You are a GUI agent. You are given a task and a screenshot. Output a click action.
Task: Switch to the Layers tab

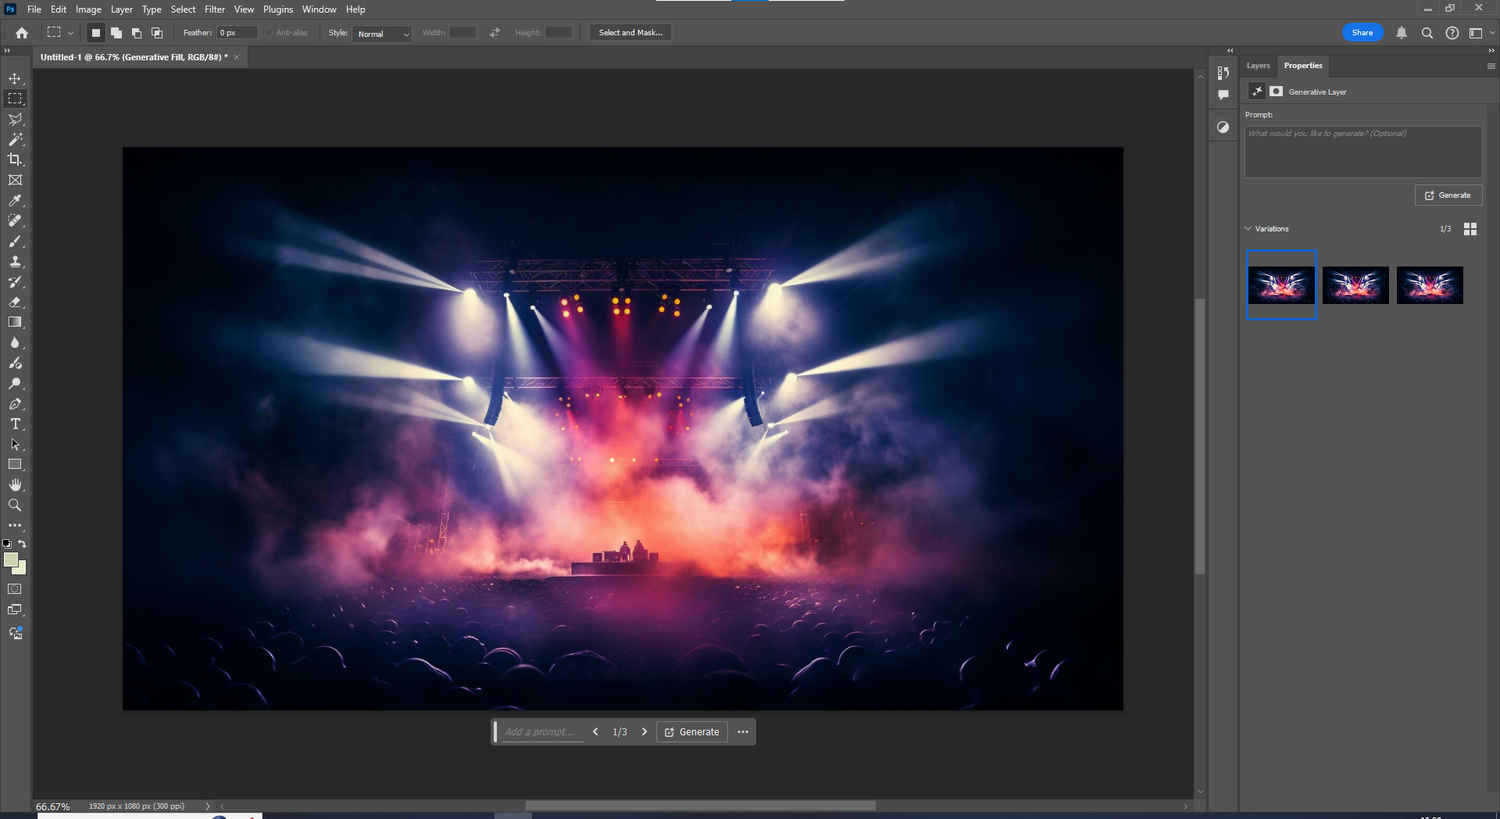click(1258, 66)
